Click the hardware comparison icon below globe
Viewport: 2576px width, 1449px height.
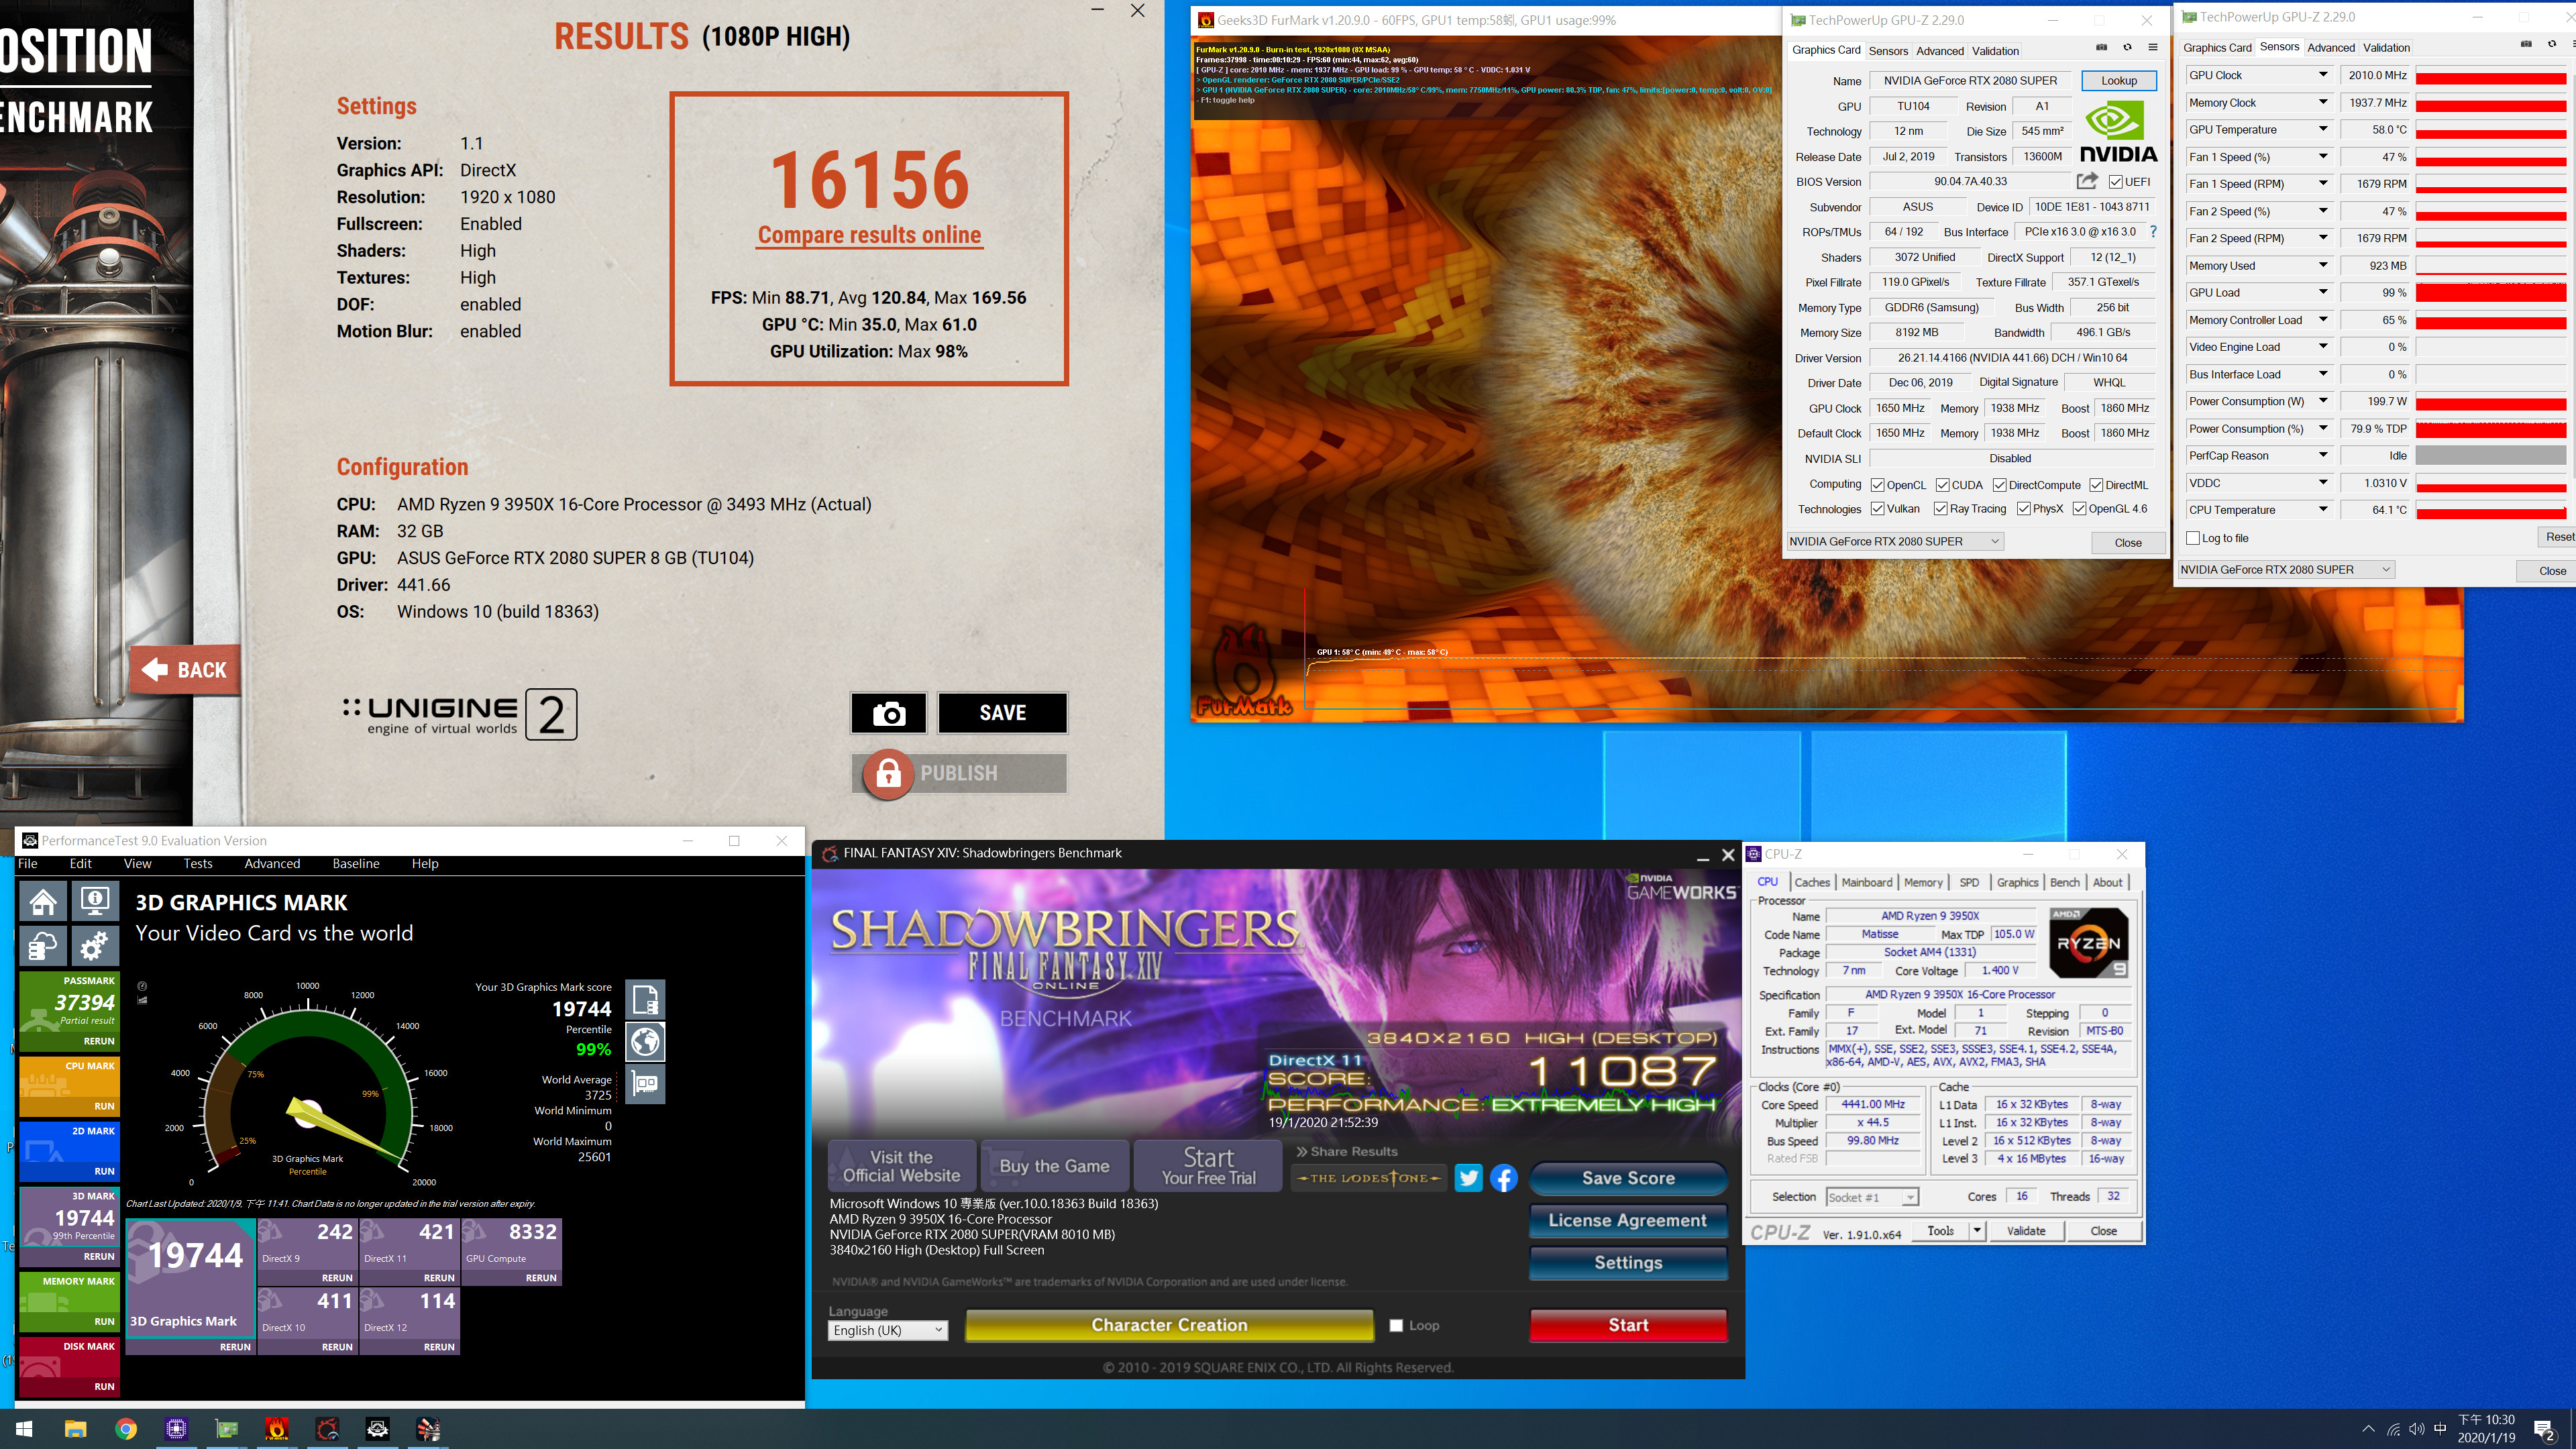pos(645,1085)
